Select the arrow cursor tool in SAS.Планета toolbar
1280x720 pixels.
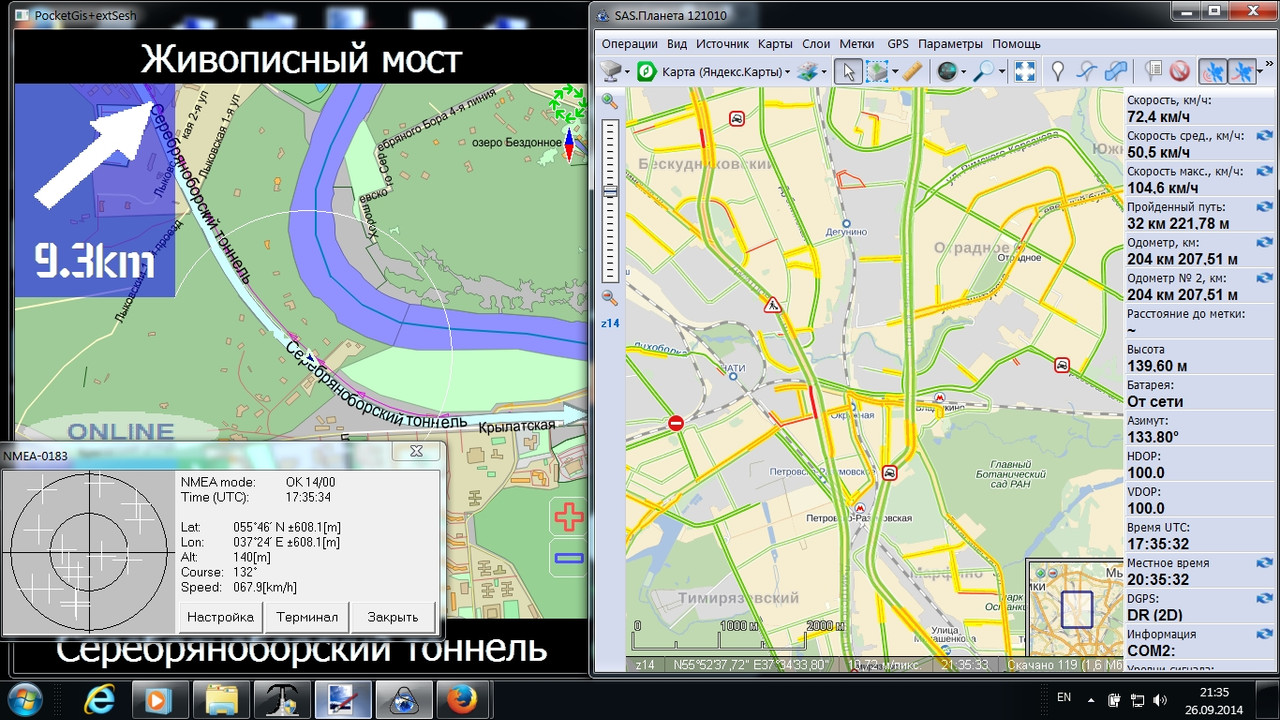coord(848,71)
